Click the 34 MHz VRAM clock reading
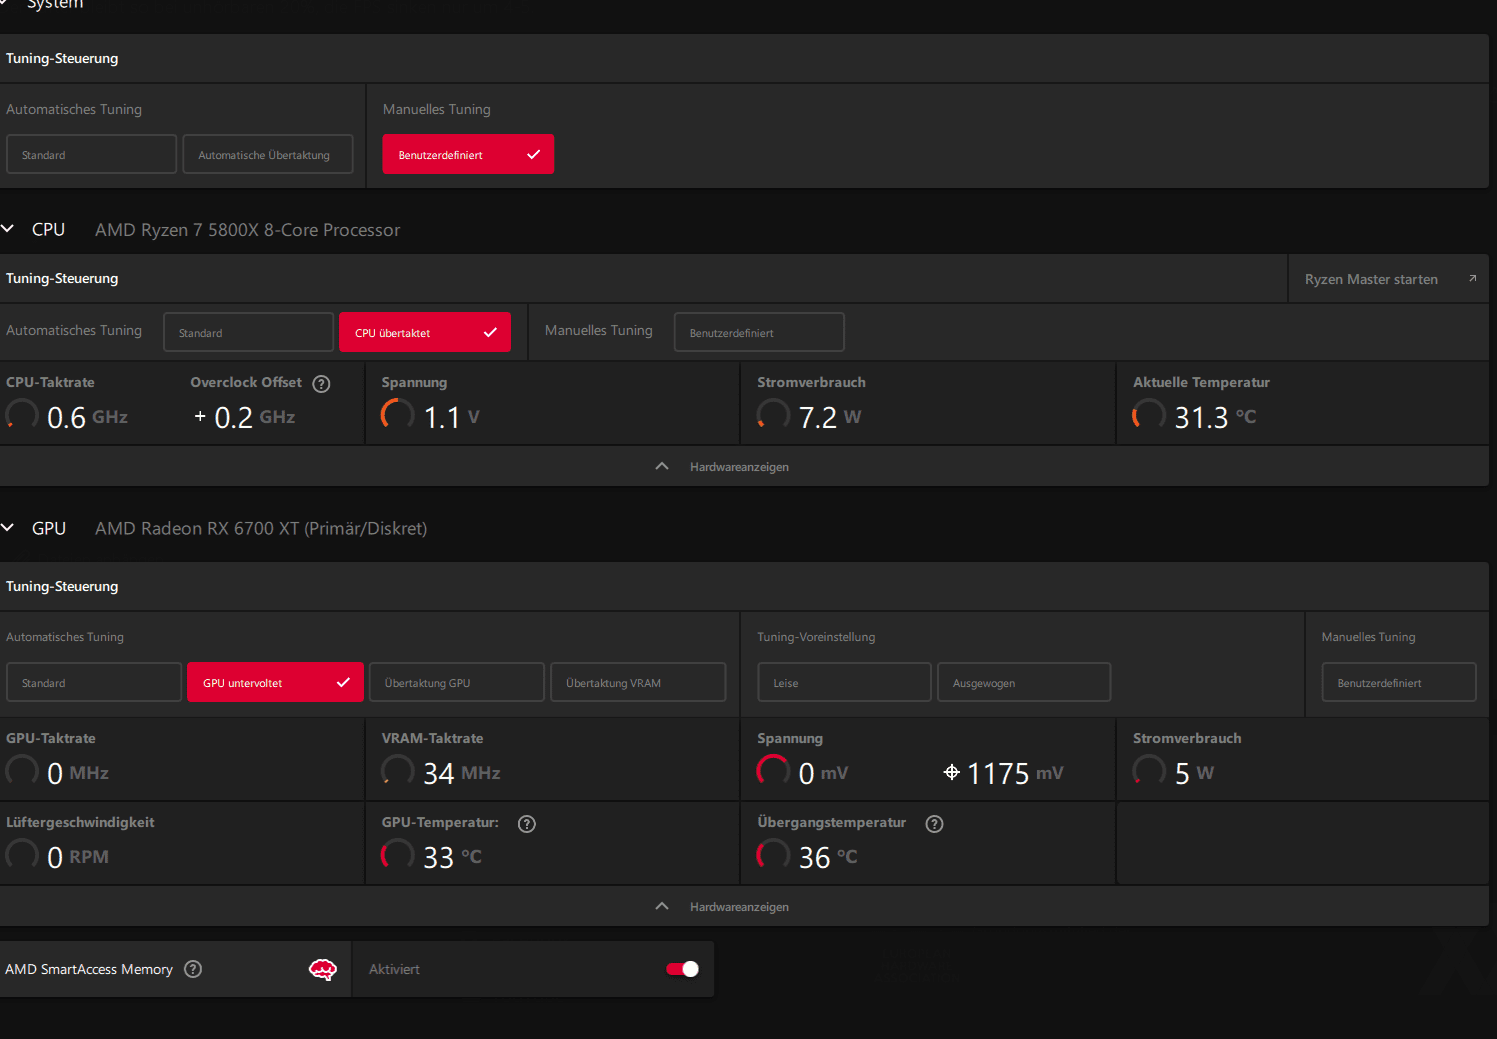 click(461, 773)
